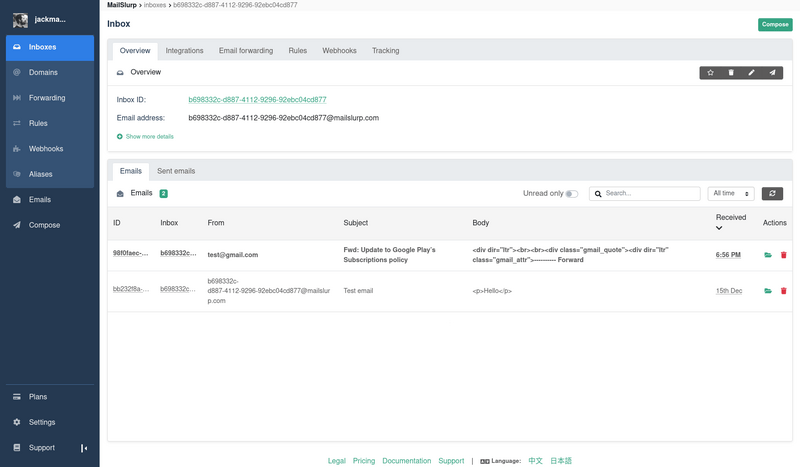Collapse the sidebar with the collapse icon
This screenshot has height=467, width=800.
pos(84,448)
